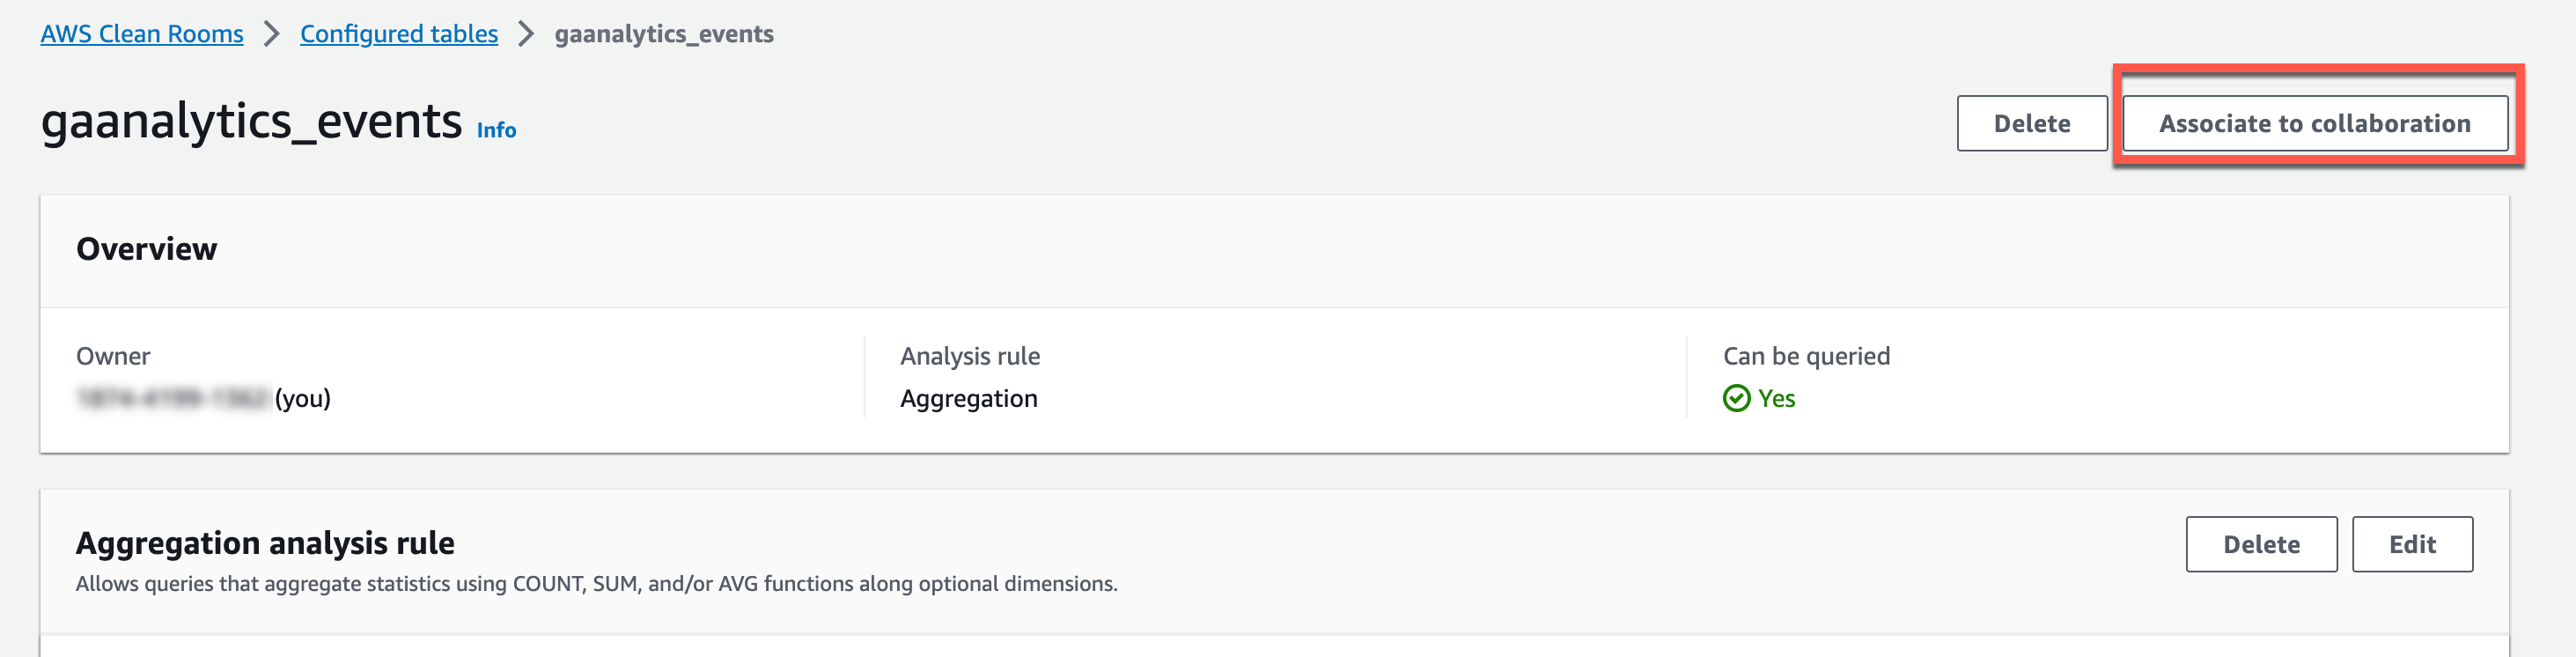2576x657 pixels.
Task: Delete the gaanalytics_events configured table
Action: (2031, 123)
